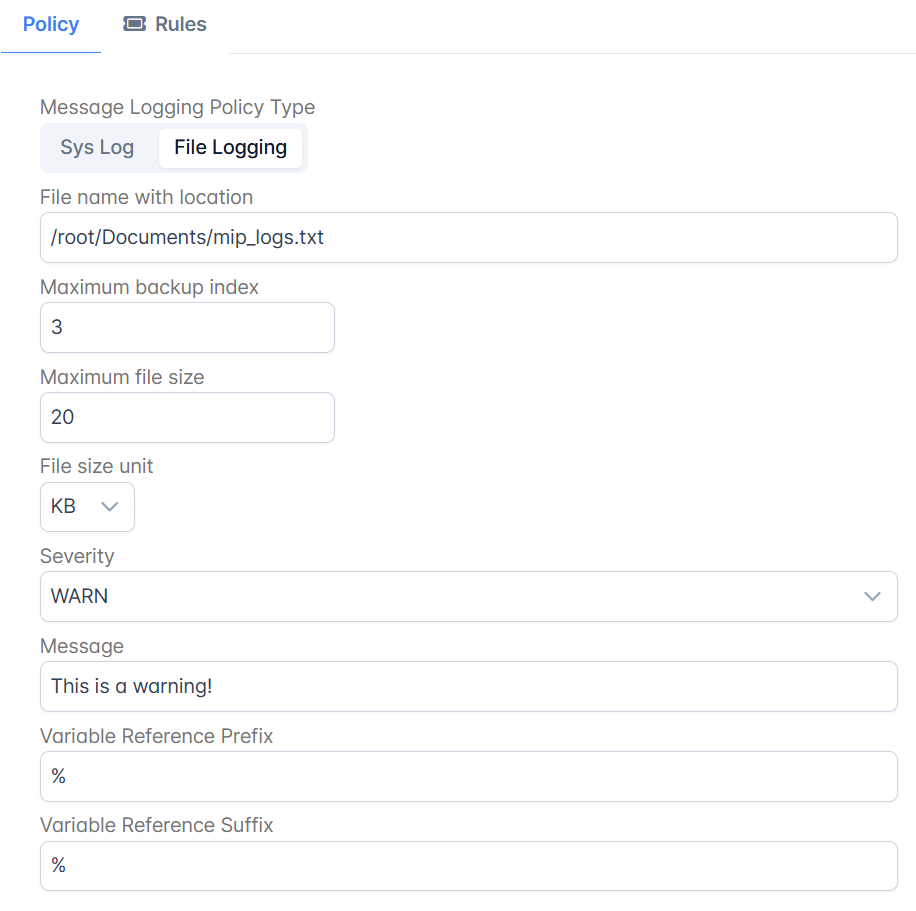The width and height of the screenshot is (916, 911).
Task: Click the File size unit label
Action: click(x=96, y=466)
